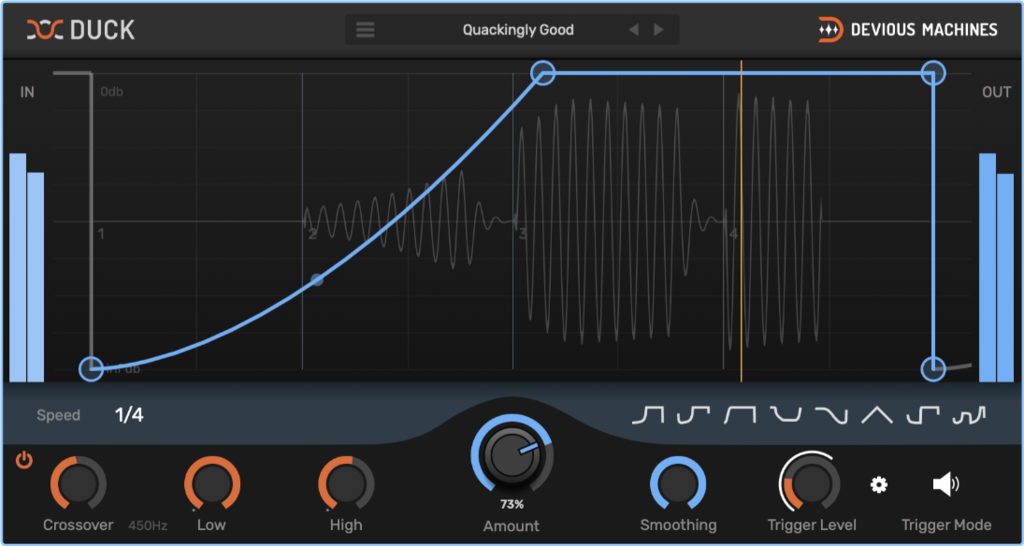Click the Crossover label
Image resolution: width=1024 pixels, height=546 pixels.
tap(78, 525)
